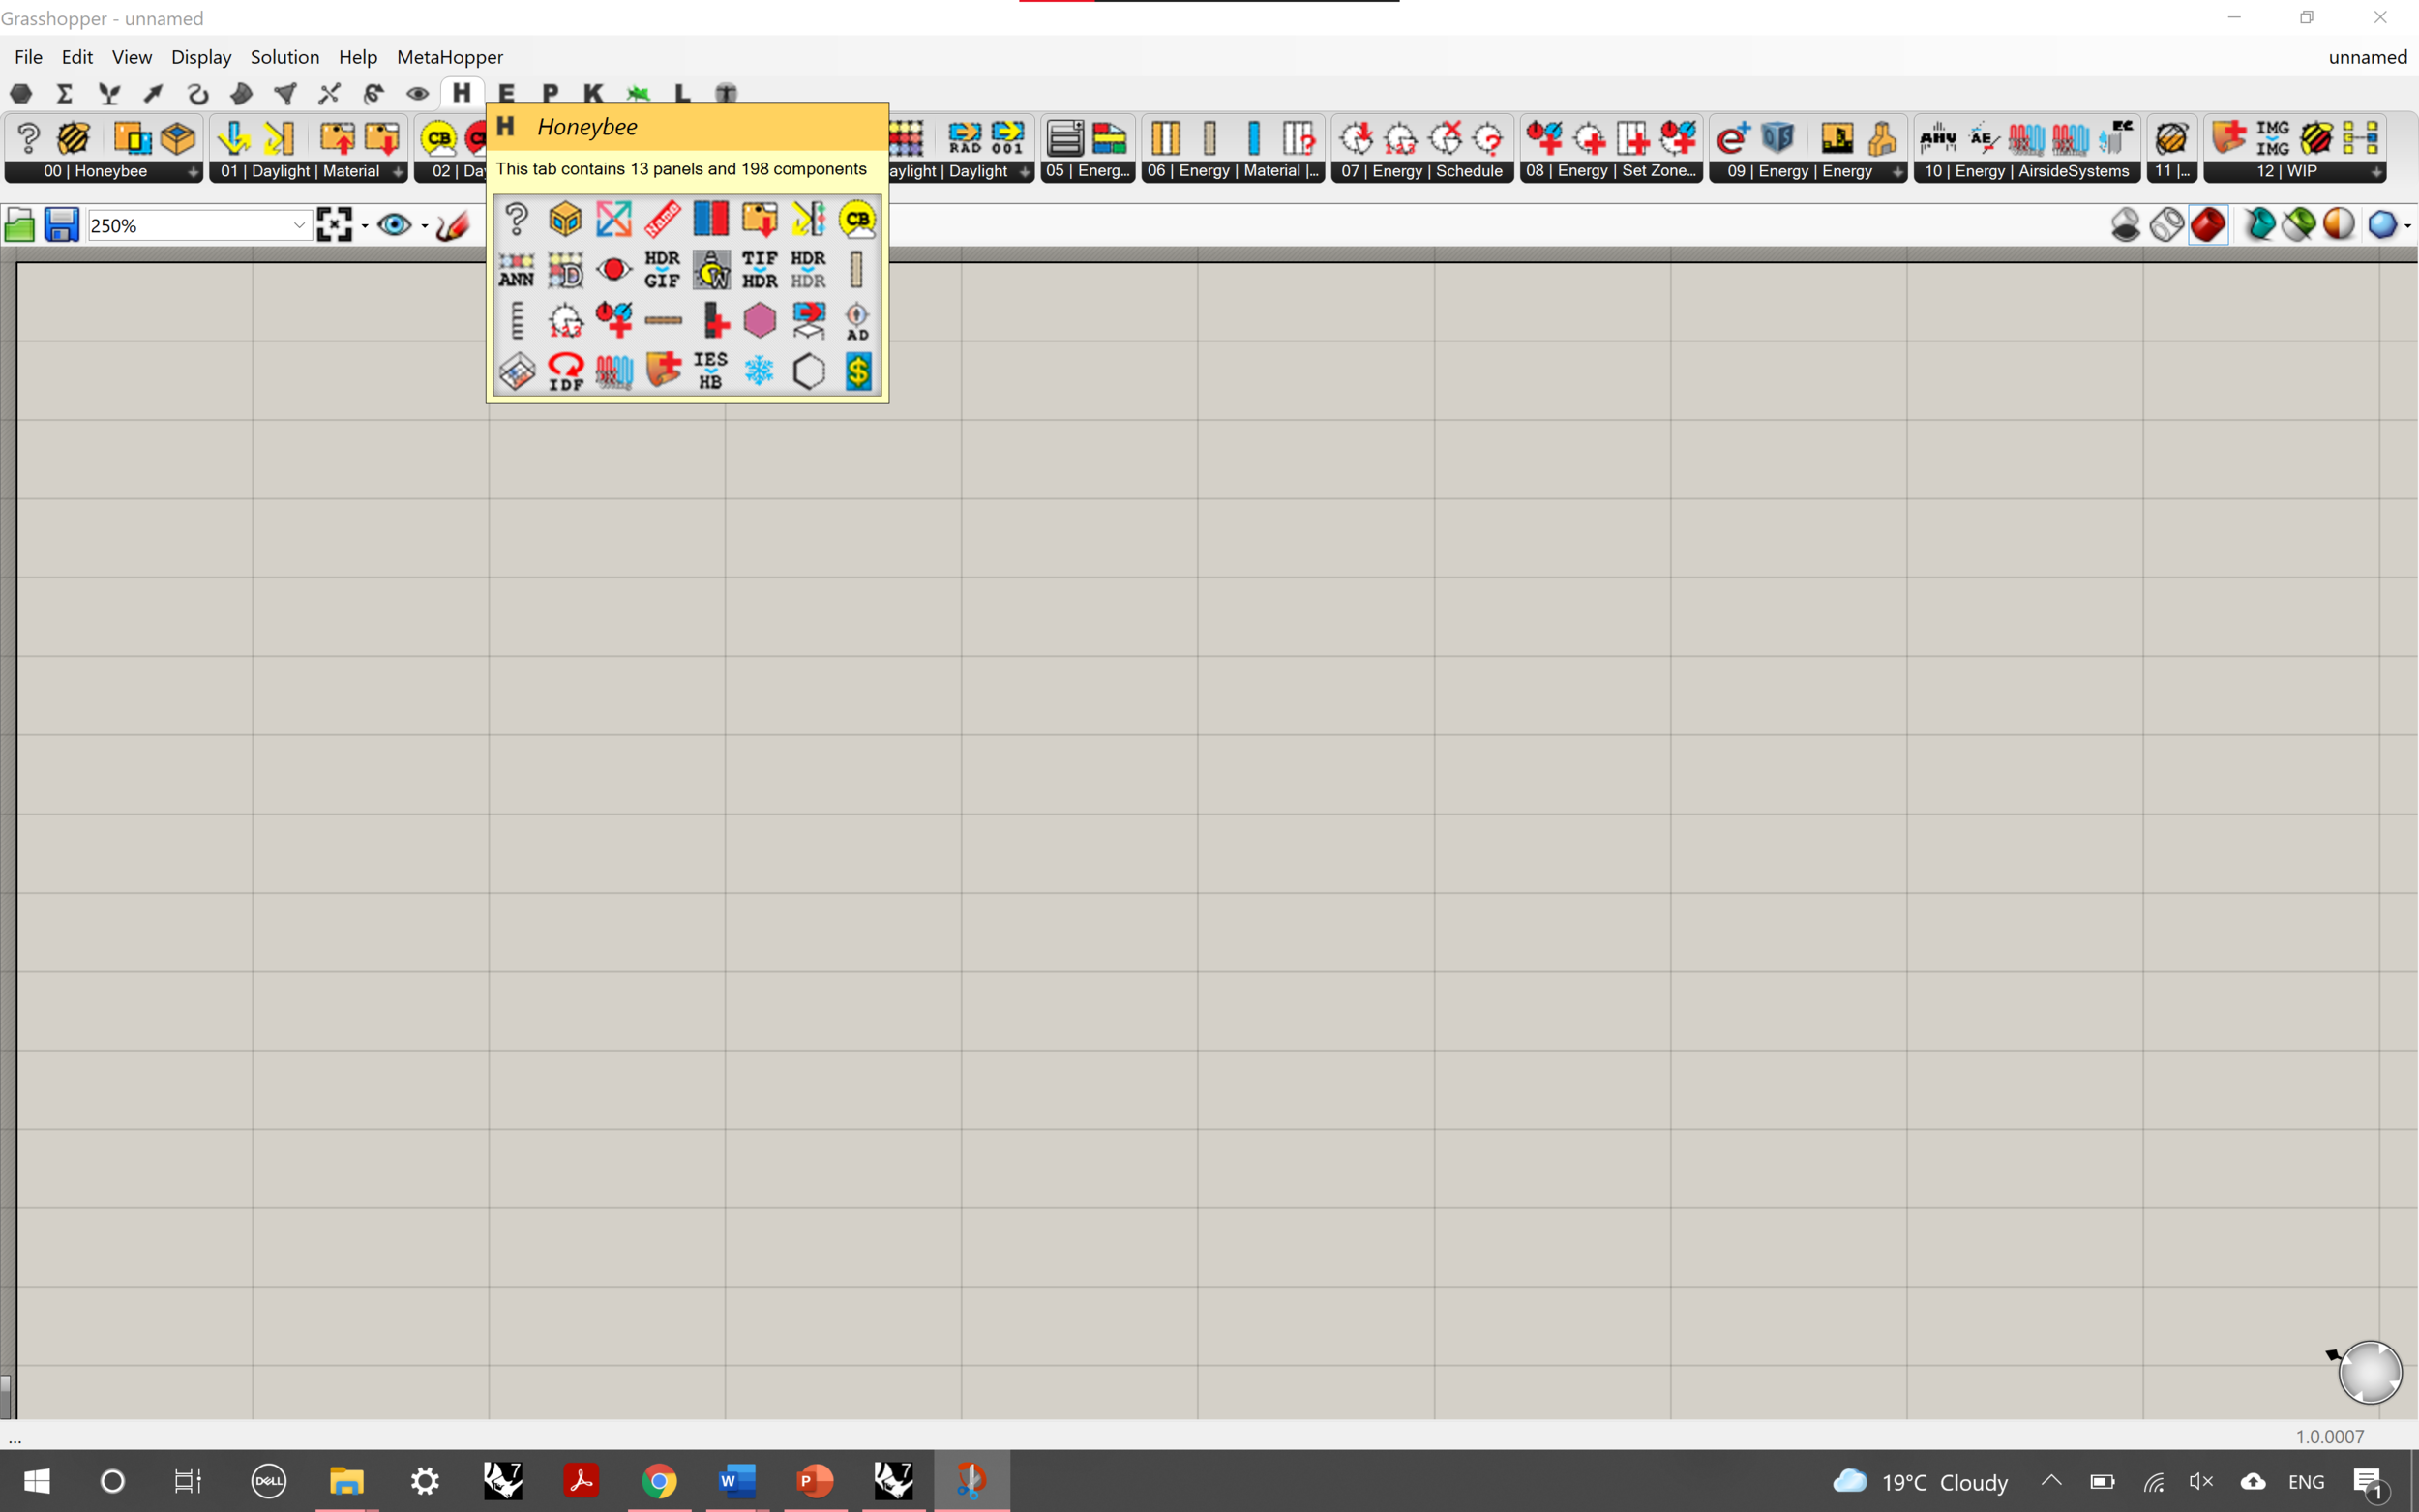Open the Edit menu
This screenshot has height=1512, width=2419.
point(77,57)
